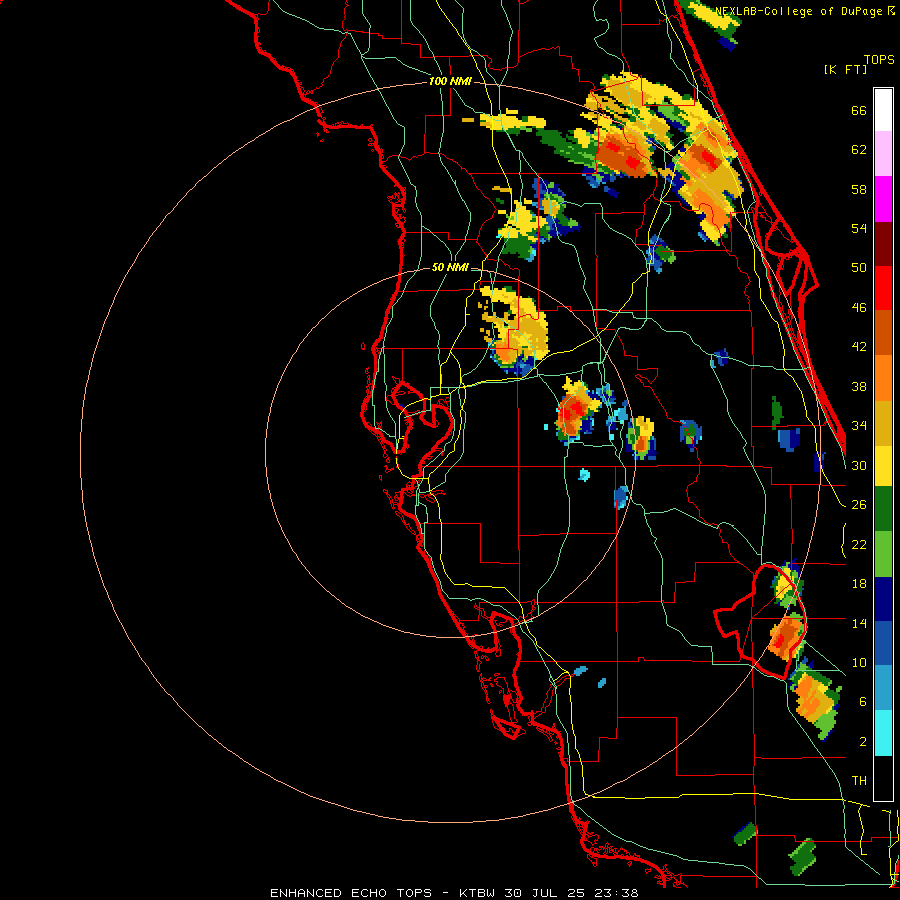
Task: Click the light pink legend swatch
Action: (x=883, y=153)
